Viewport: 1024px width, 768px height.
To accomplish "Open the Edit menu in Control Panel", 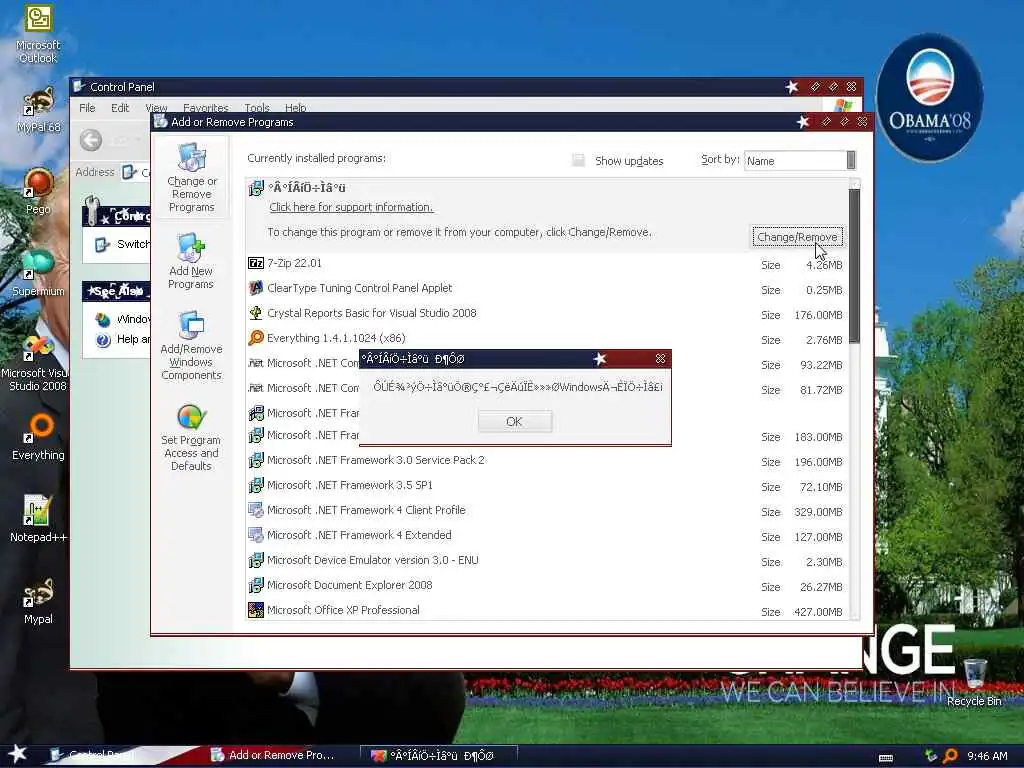I will click(120, 108).
